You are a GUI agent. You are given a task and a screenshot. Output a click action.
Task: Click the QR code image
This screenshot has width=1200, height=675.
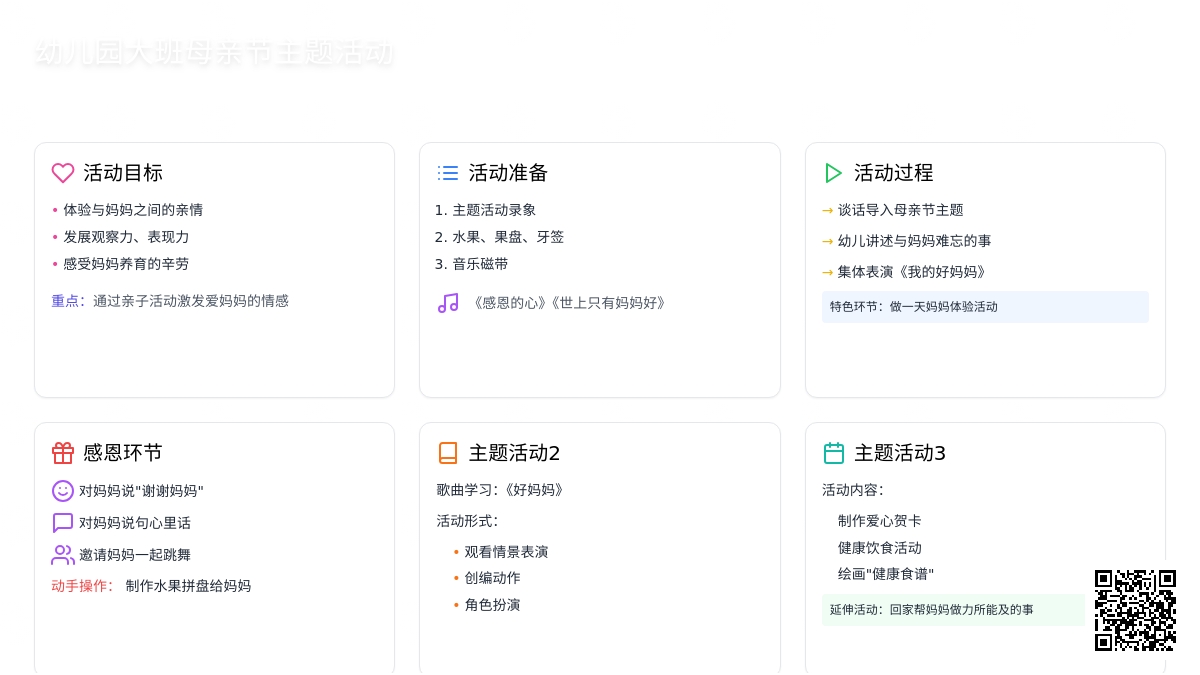point(1135,610)
